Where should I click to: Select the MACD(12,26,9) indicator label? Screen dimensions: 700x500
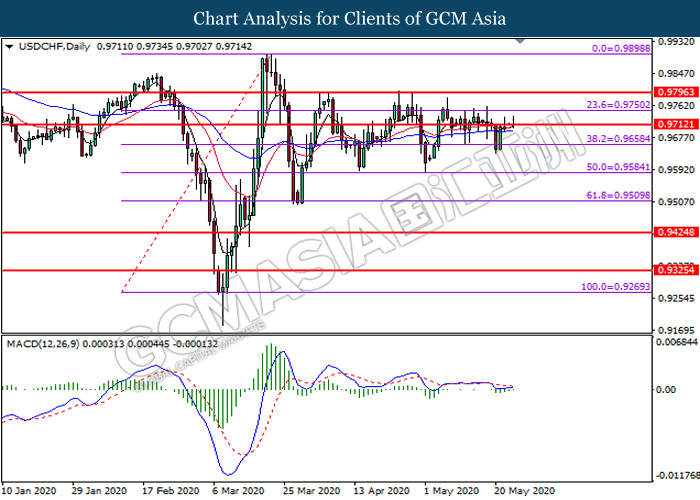pos(43,344)
